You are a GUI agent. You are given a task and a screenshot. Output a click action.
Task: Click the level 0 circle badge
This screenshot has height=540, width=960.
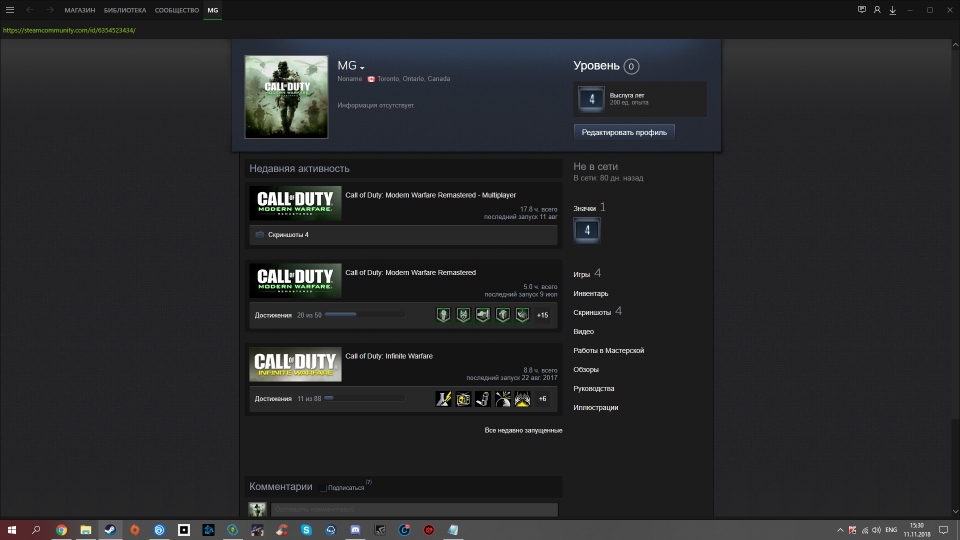tap(631, 66)
